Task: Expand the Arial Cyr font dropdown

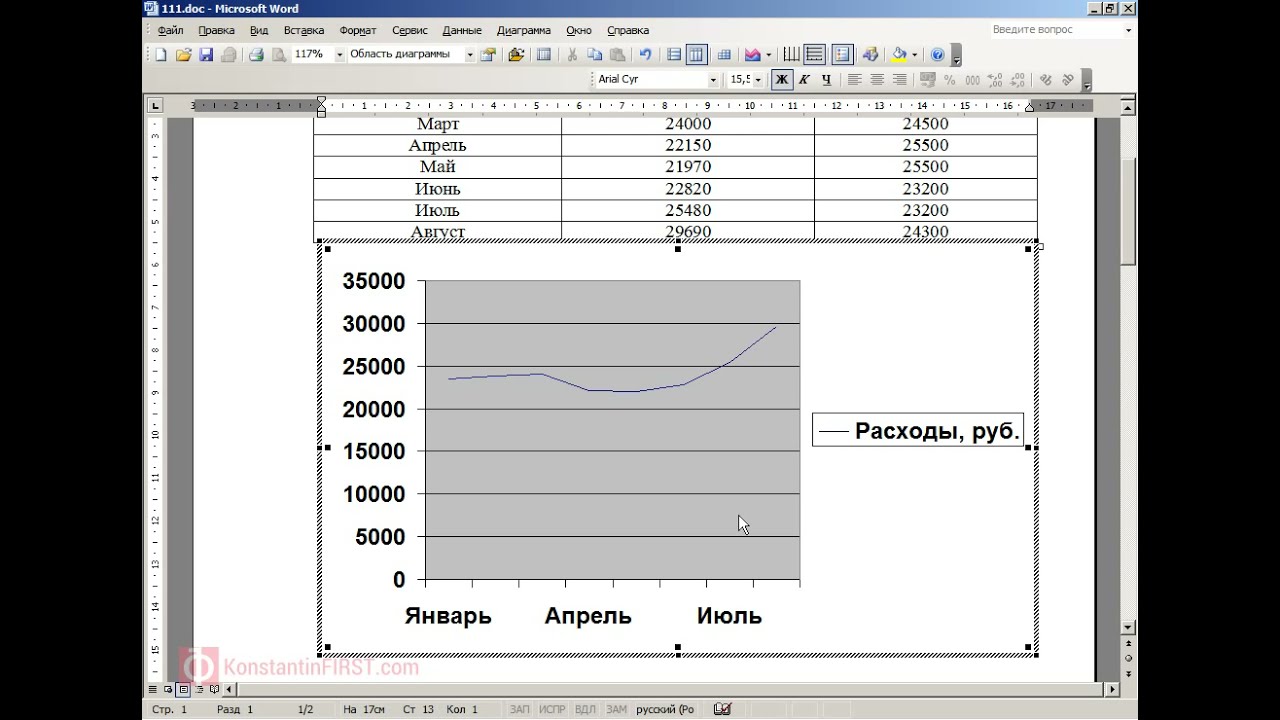Action: point(713,80)
